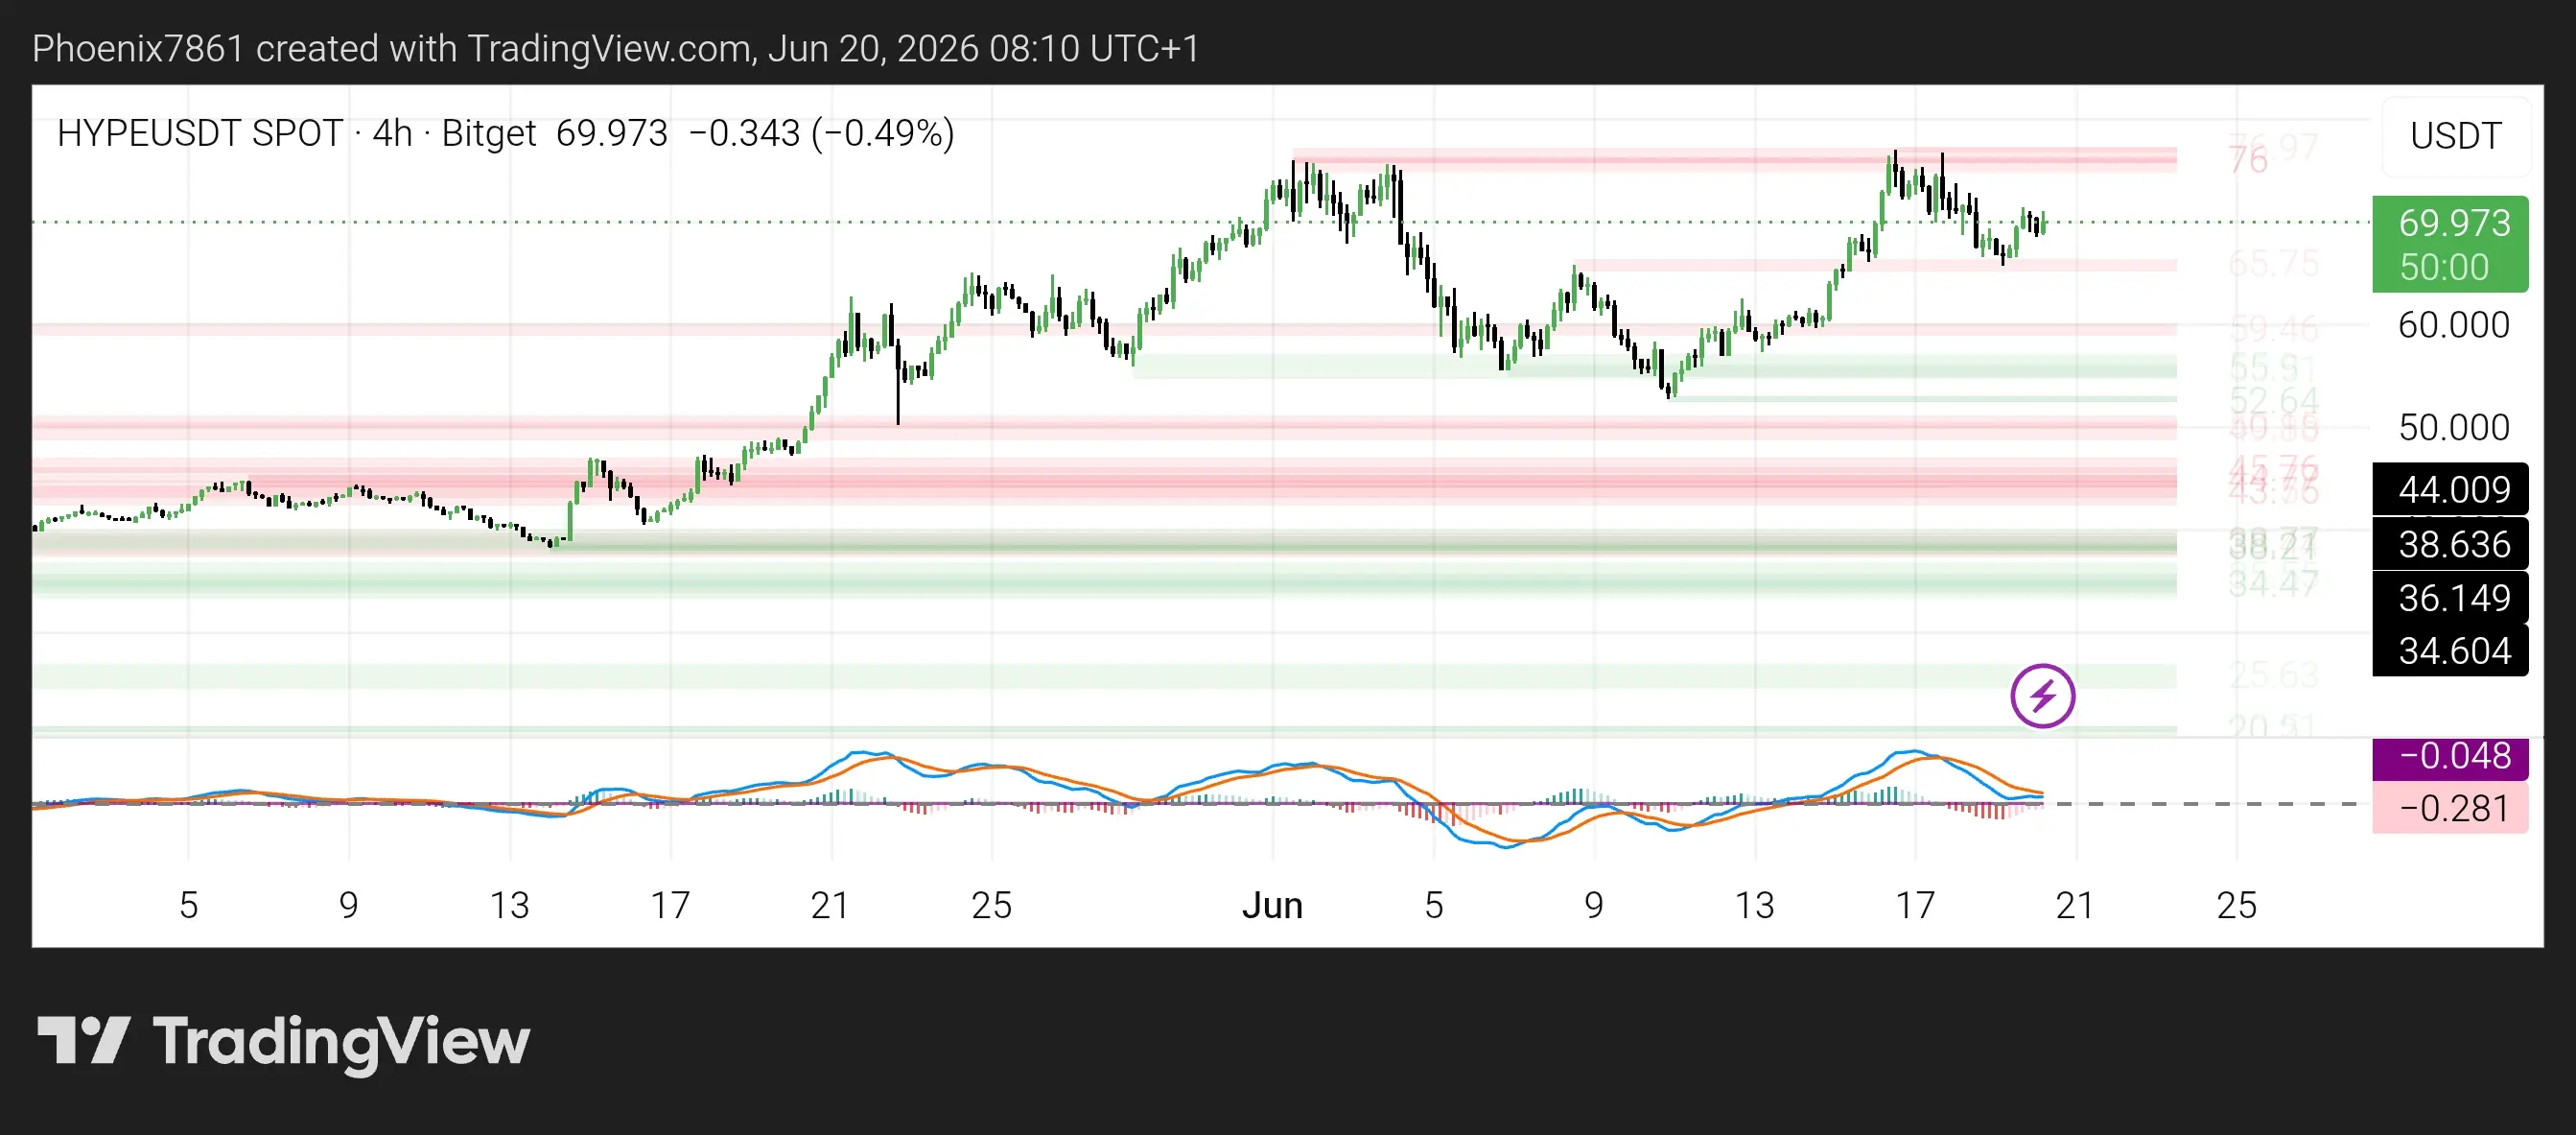Screen dimensions: 2576x1135
Task: Click the faded 25.63 level label
Action: (2274, 675)
